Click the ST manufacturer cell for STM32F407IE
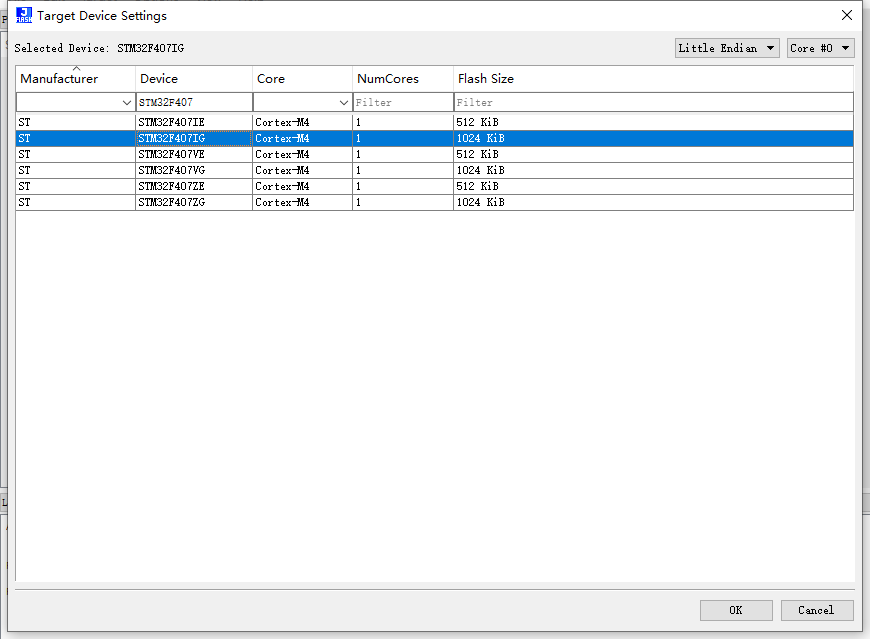This screenshot has height=639, width=870. (x=75, y=122)
